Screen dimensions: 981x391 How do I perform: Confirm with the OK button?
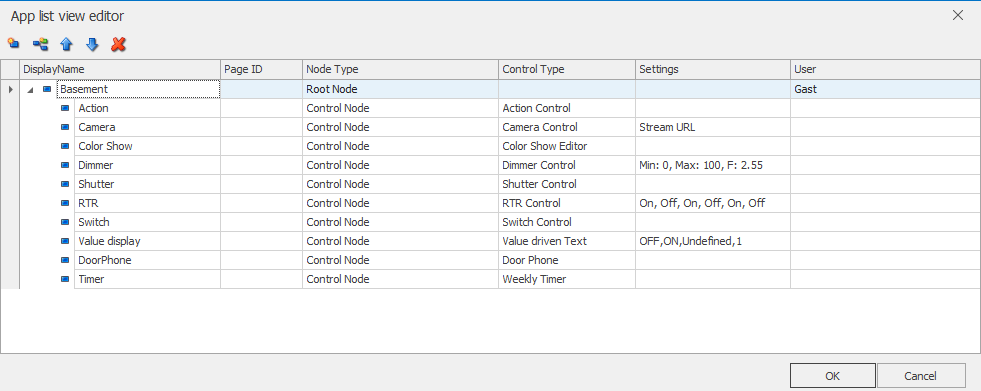tap(833, 376)
